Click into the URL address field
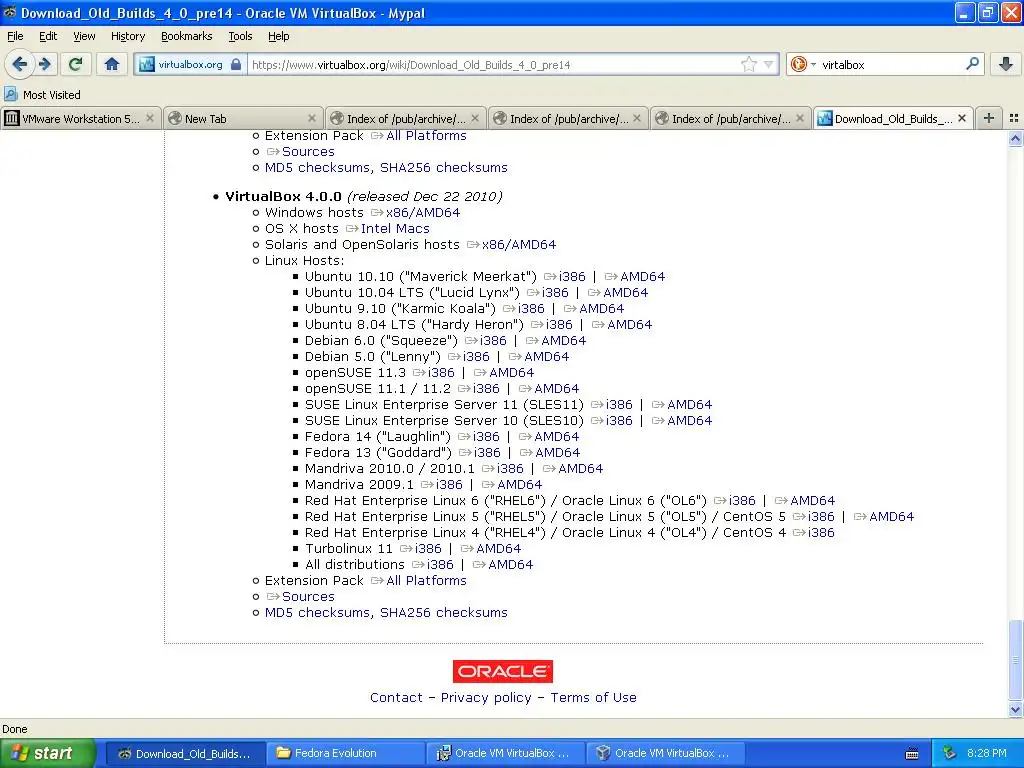The height and width of the screenshot is (768, 1024). click(493, 65)
